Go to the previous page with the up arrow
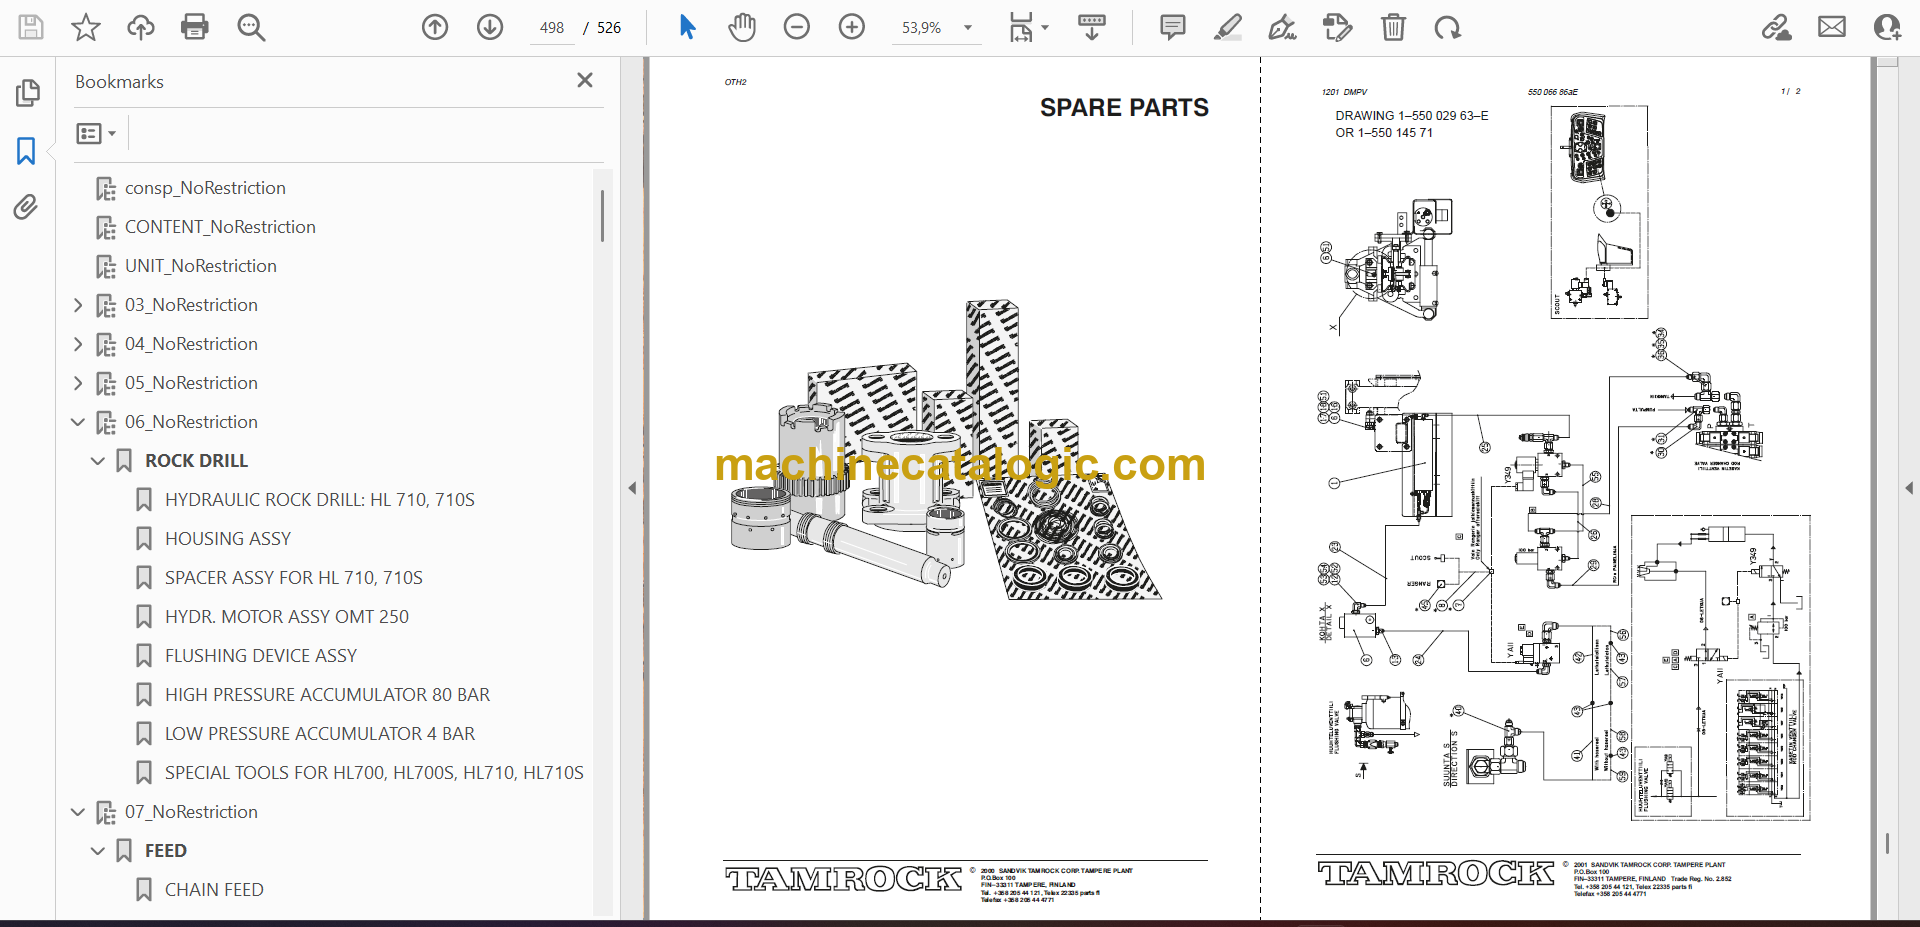 point(435,27)
